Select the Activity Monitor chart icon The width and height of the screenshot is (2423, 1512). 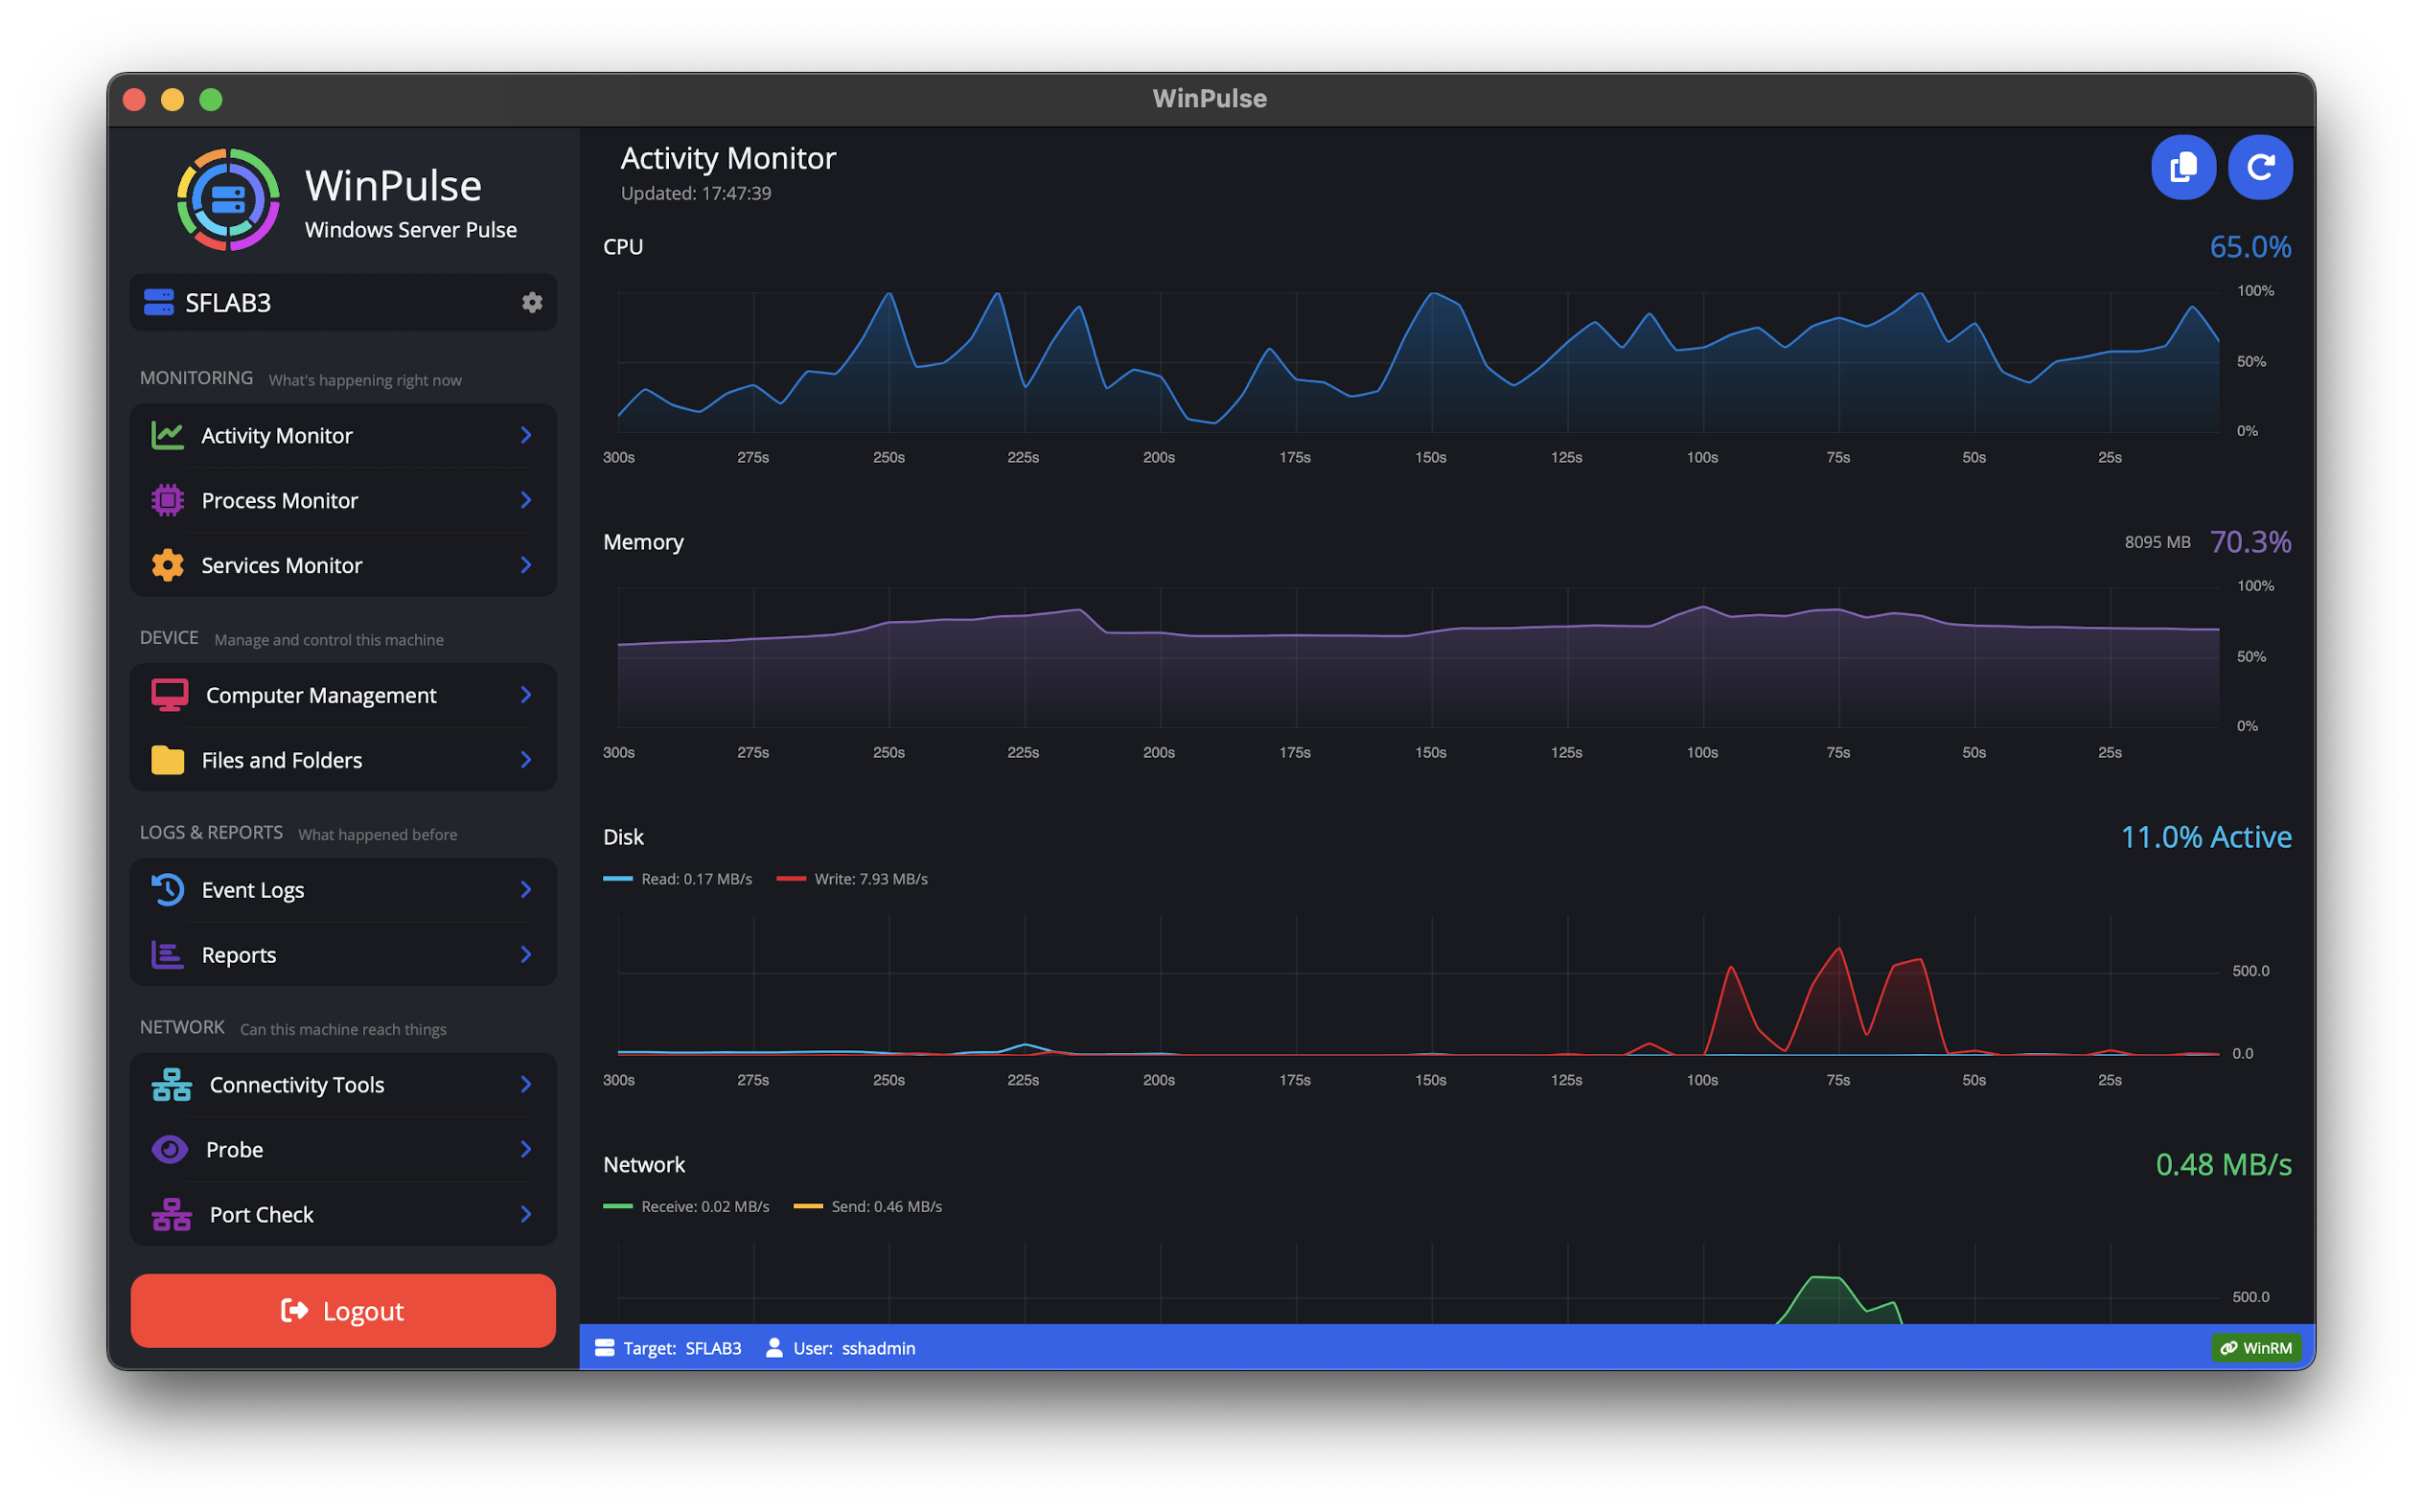pos(168,435)
